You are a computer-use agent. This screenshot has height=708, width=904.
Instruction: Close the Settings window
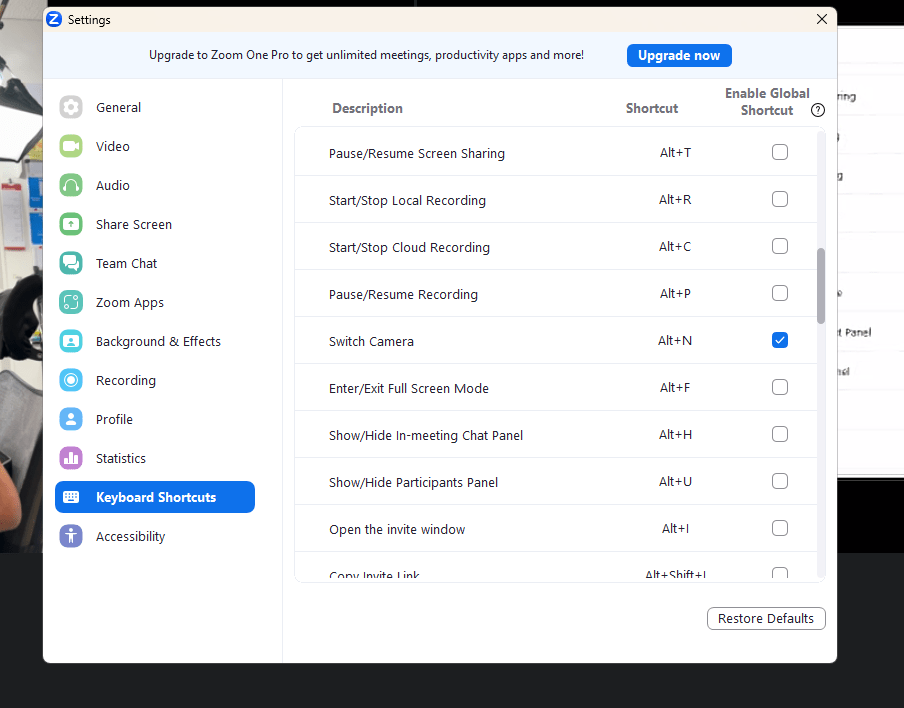822,19
